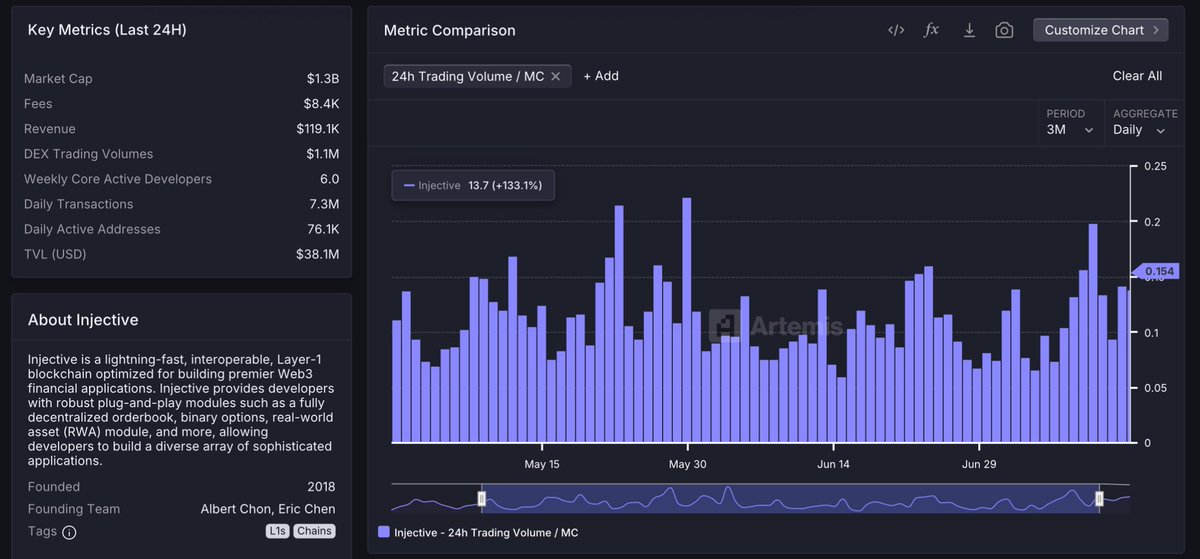Download the chart data
The width and height of the screenshot is (1200, 559).
pos(969,30)
